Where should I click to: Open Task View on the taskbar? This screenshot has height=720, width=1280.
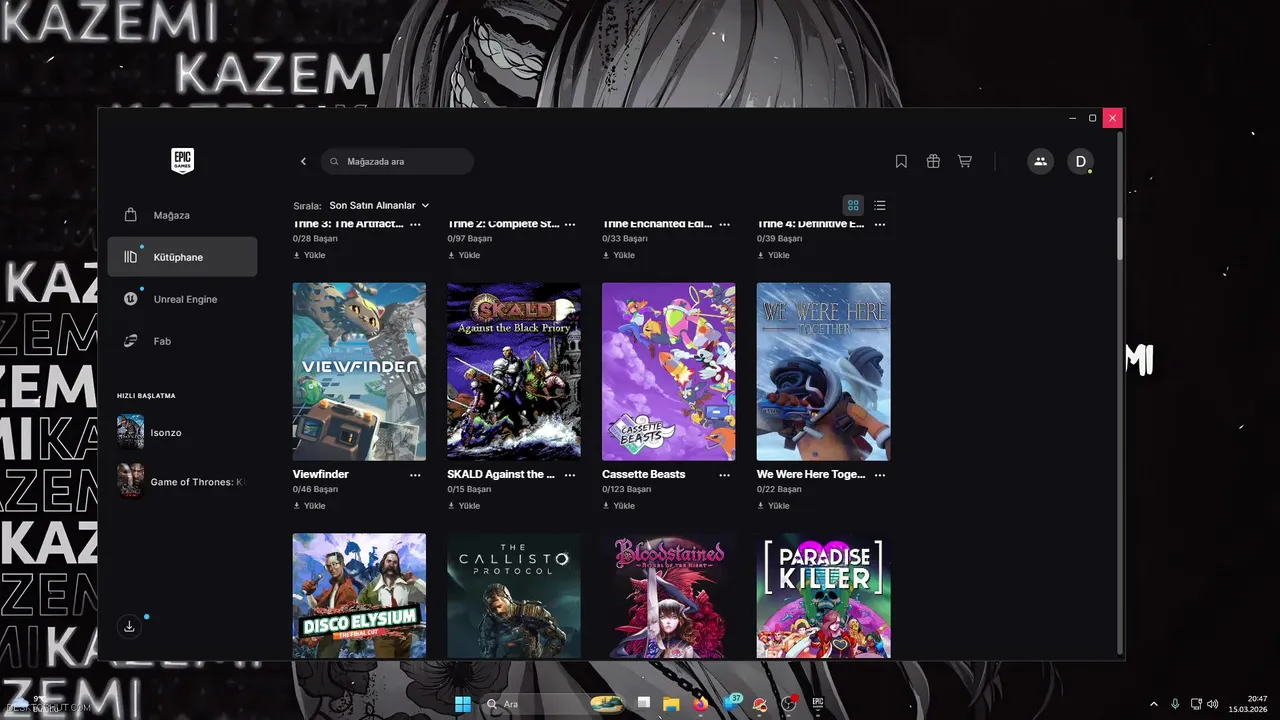click(644, 704)
